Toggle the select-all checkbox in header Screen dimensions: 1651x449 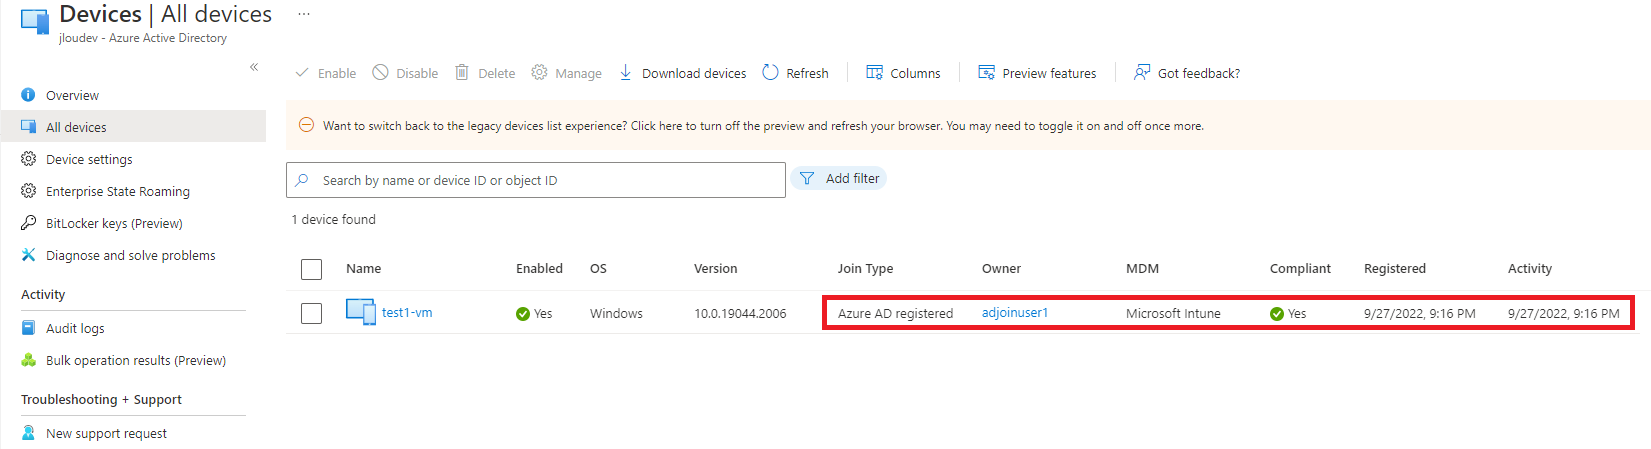pyautogui.click(x=312, y=269)
